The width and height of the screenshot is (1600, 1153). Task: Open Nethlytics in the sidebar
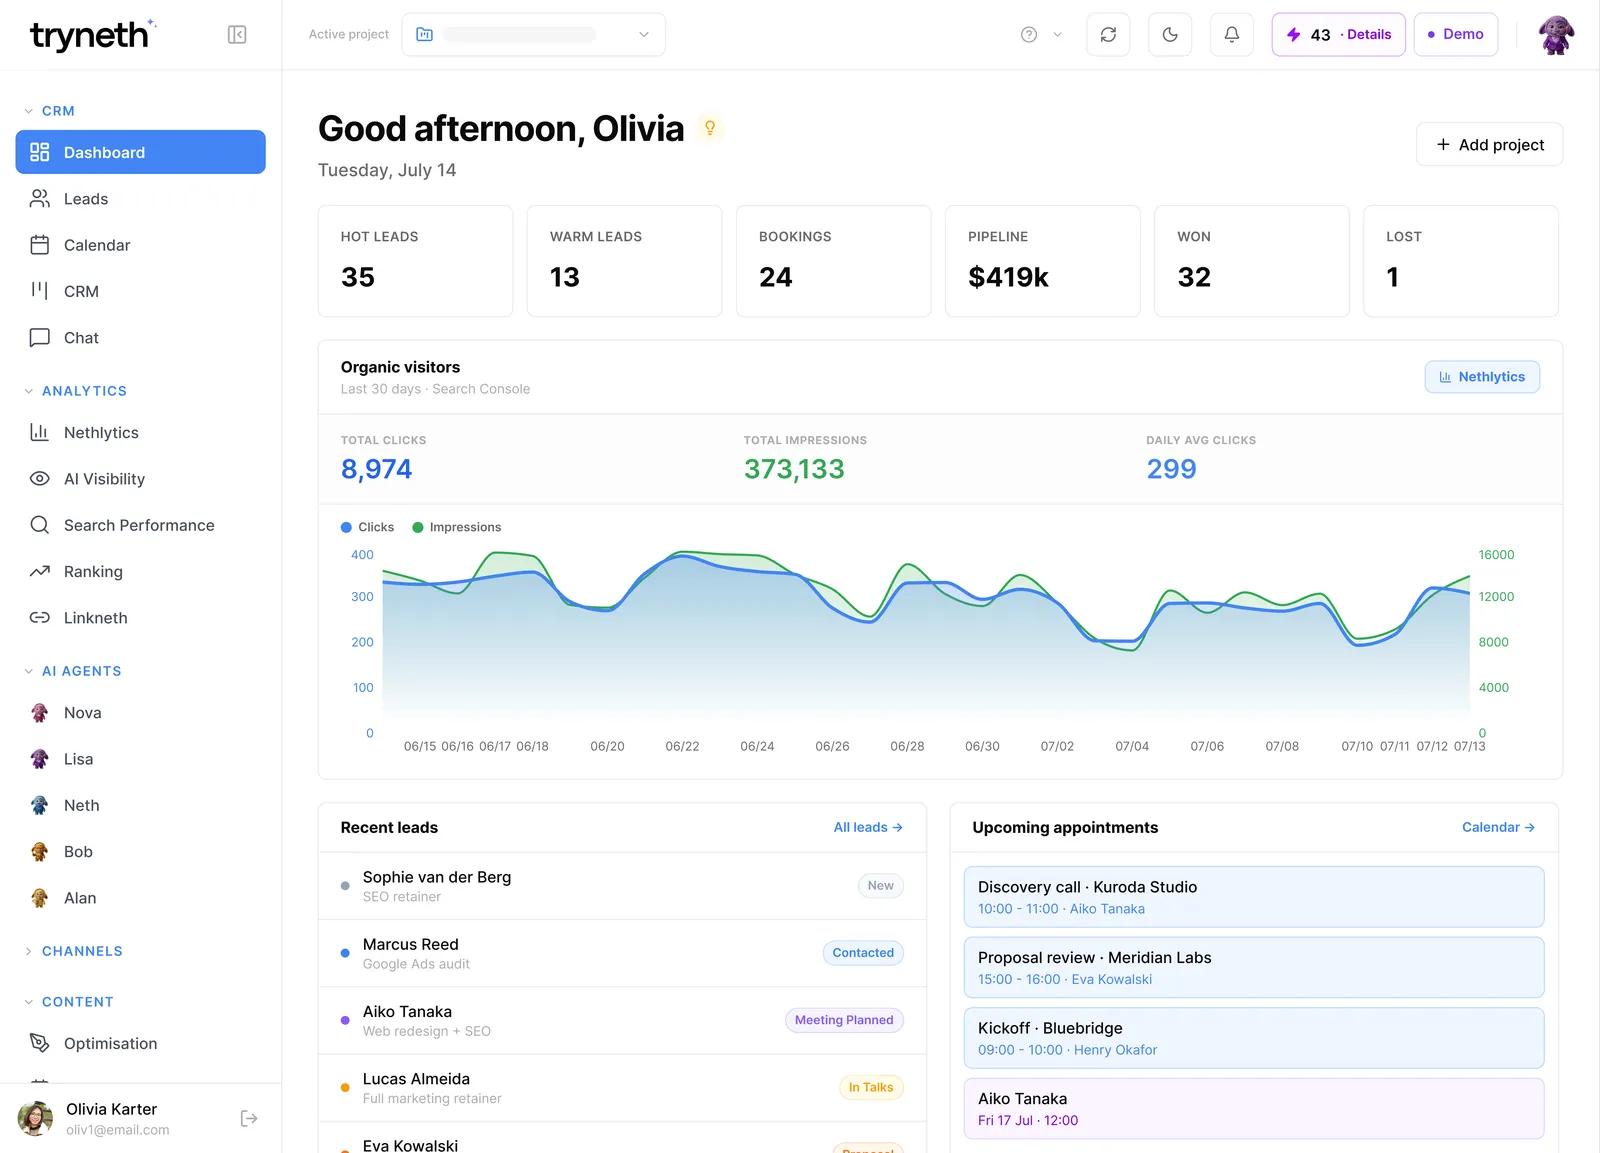[x=141, y=433]
